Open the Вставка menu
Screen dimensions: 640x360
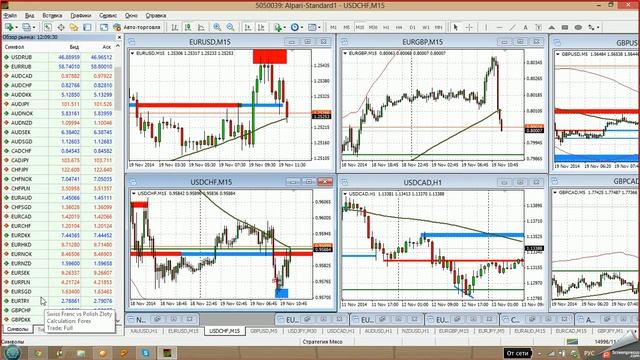(x=52, y=16)
